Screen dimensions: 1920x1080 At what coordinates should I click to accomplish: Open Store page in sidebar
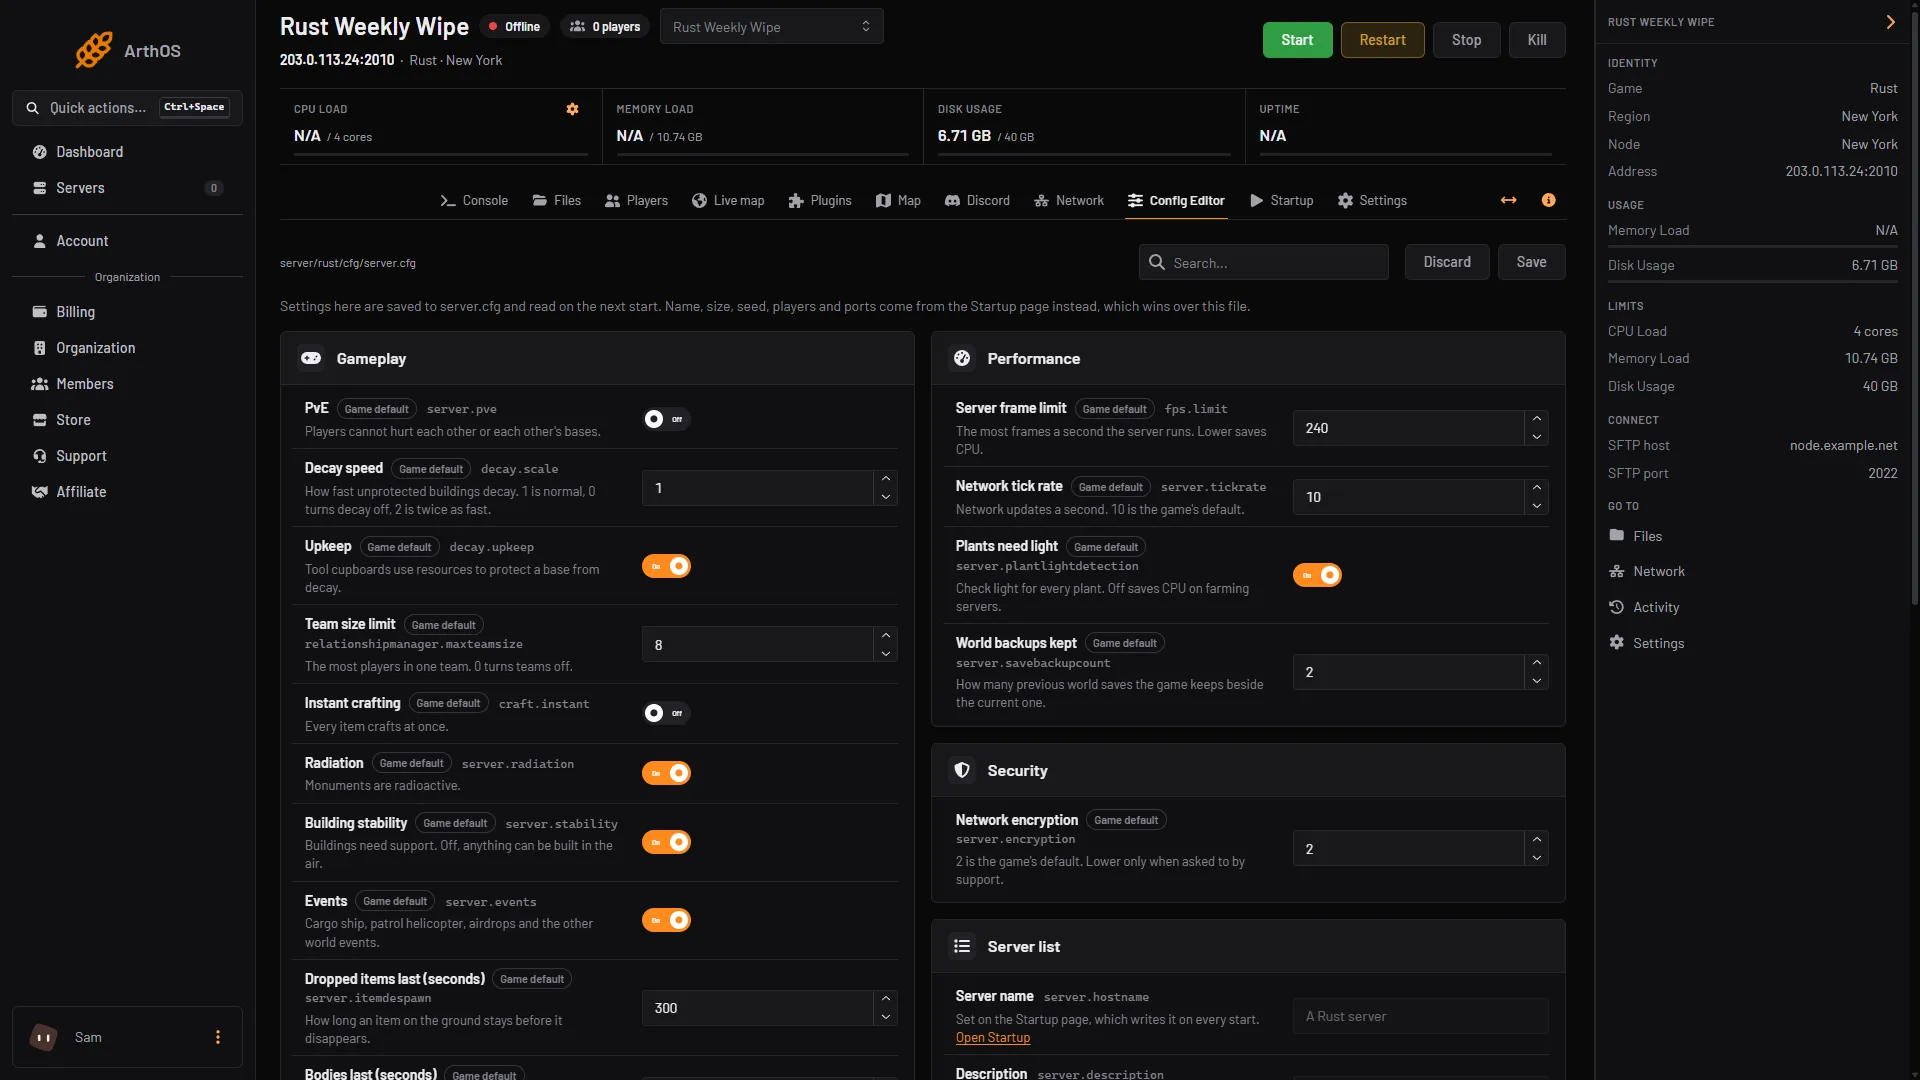pyautogui.click(x=127, y=420)
